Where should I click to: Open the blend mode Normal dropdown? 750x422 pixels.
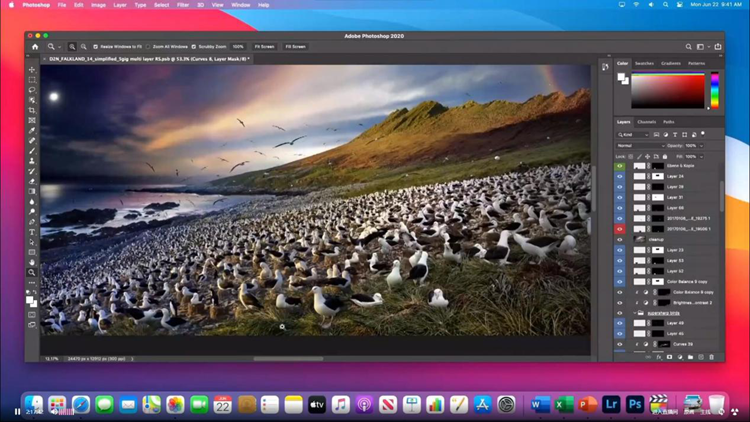click(x=640, y=146)
